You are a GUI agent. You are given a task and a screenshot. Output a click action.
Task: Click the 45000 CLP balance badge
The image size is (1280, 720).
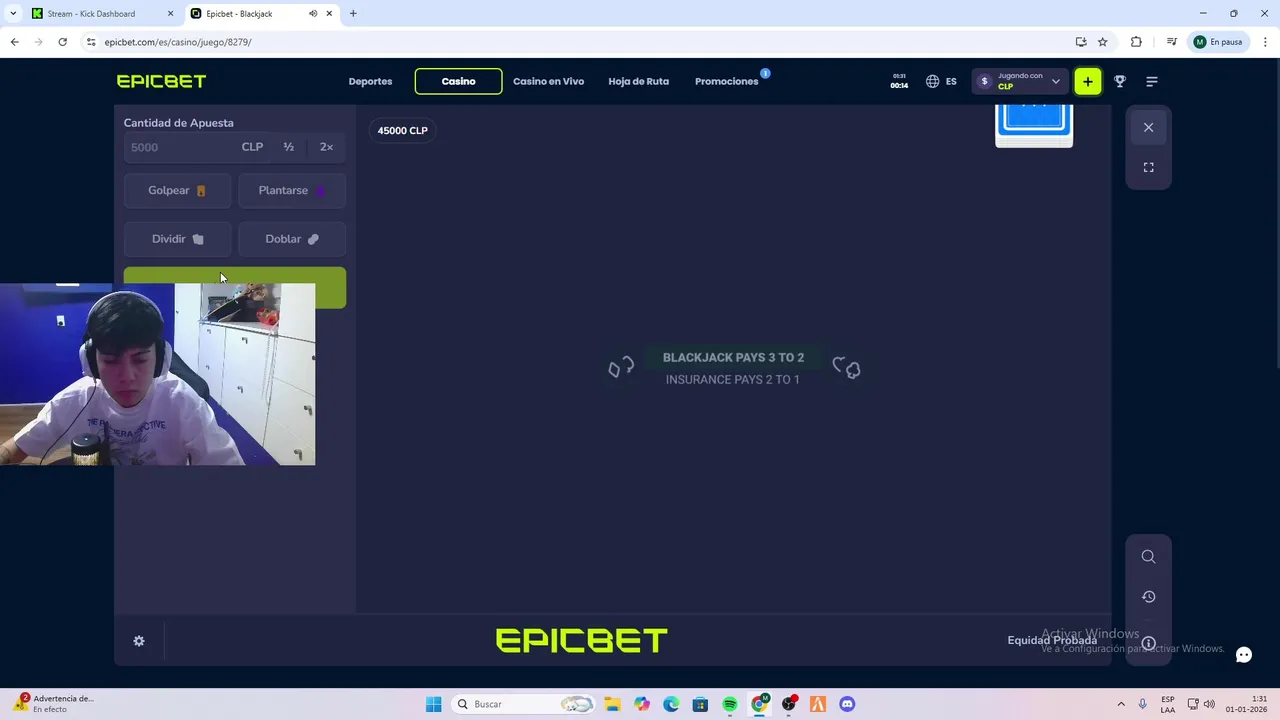[x=402, y=130]
